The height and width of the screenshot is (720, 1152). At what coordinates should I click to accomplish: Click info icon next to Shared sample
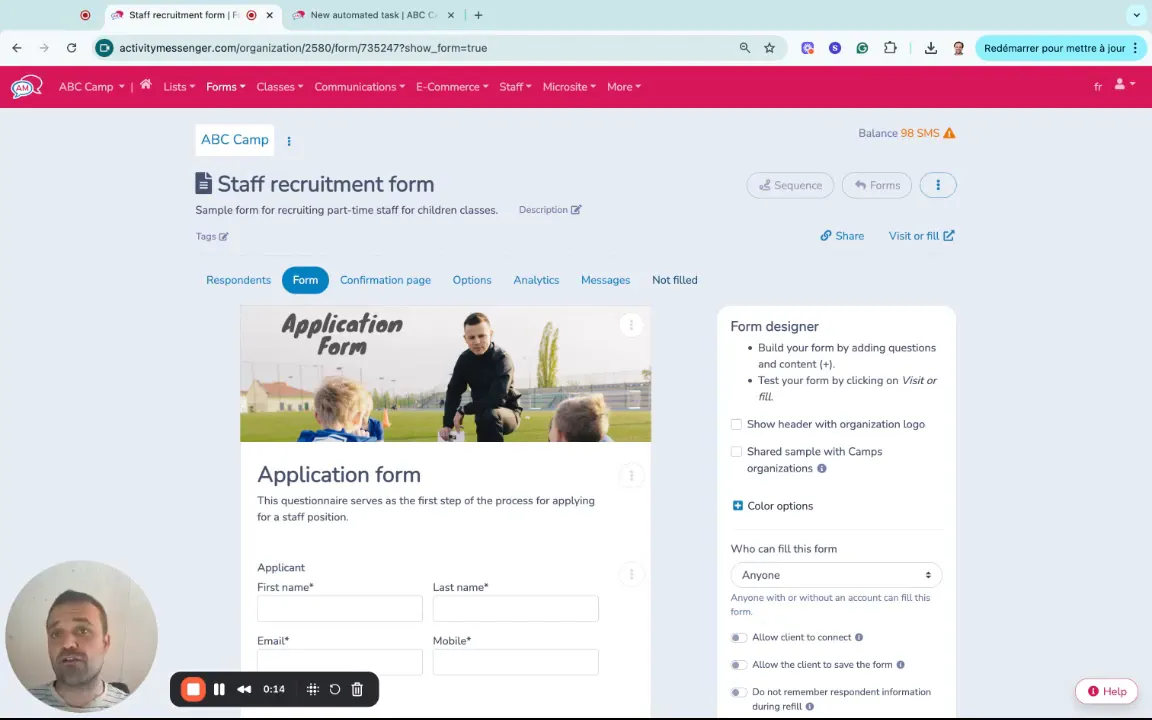coord(821,469)
